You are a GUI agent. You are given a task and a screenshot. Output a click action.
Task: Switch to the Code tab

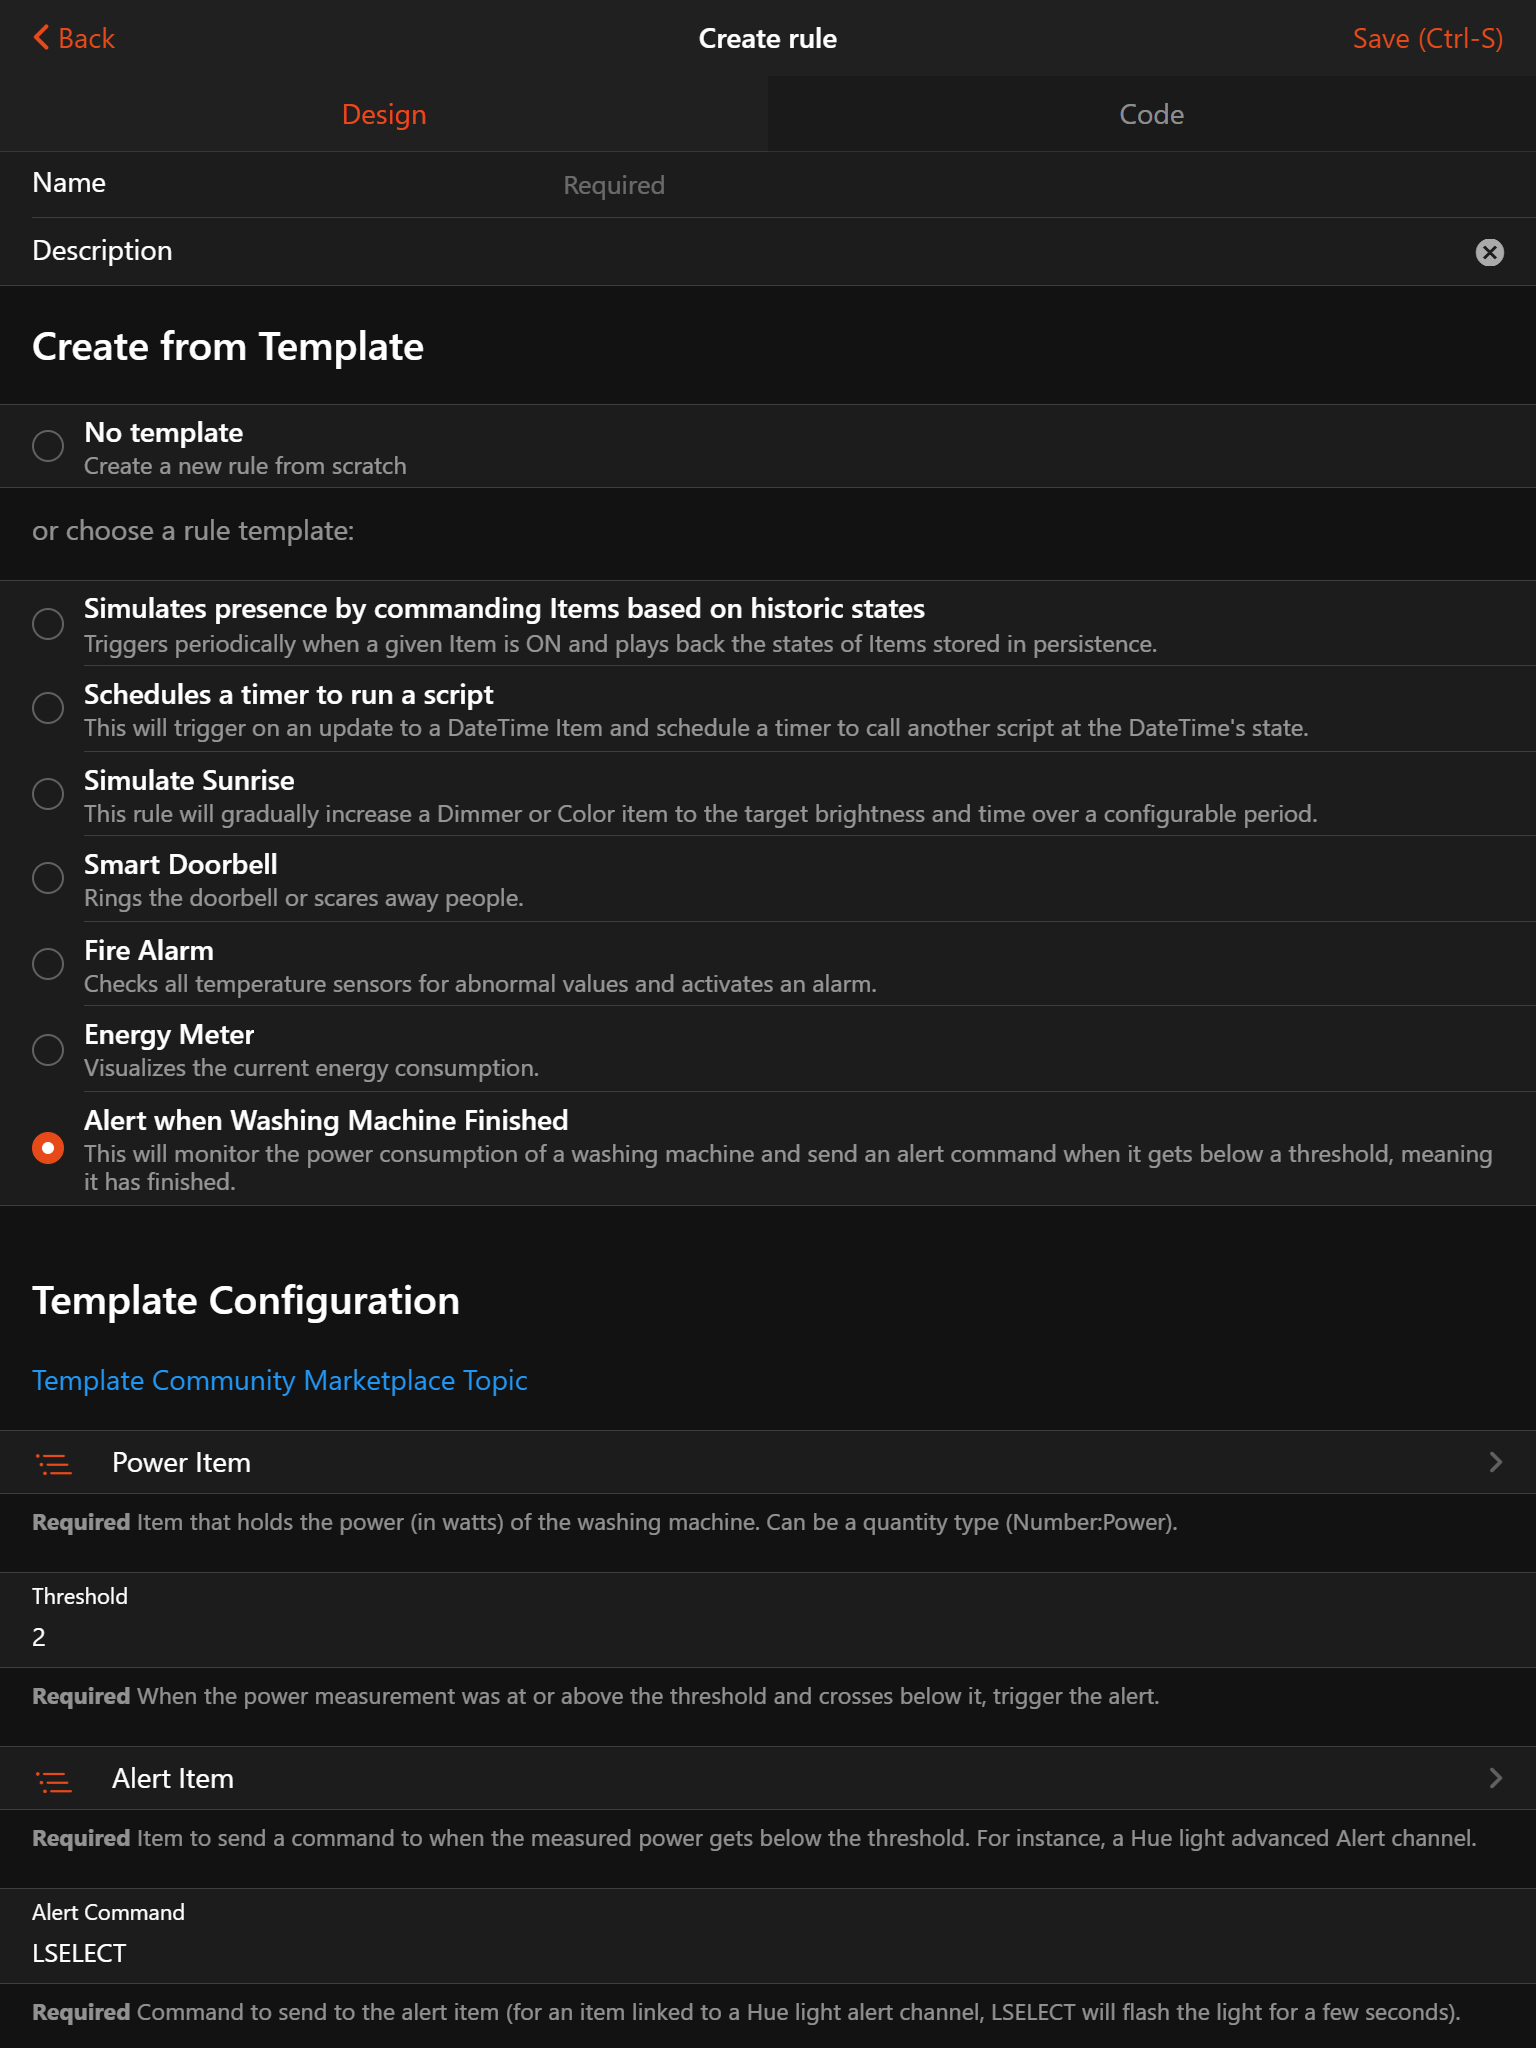point(1151,114)
